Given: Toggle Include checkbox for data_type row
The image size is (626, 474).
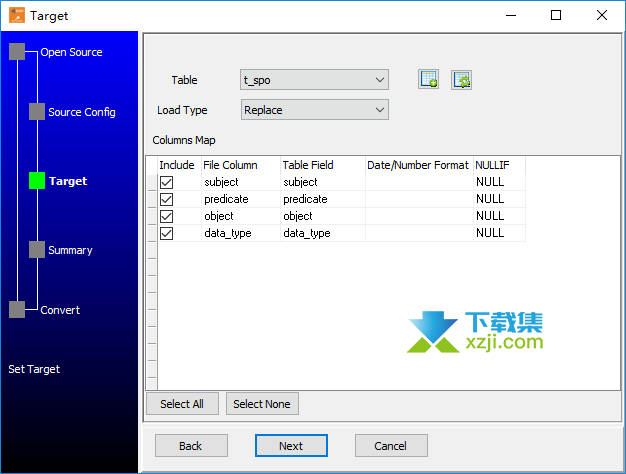Looking at the screenshot, I should [x=166, y=233].
